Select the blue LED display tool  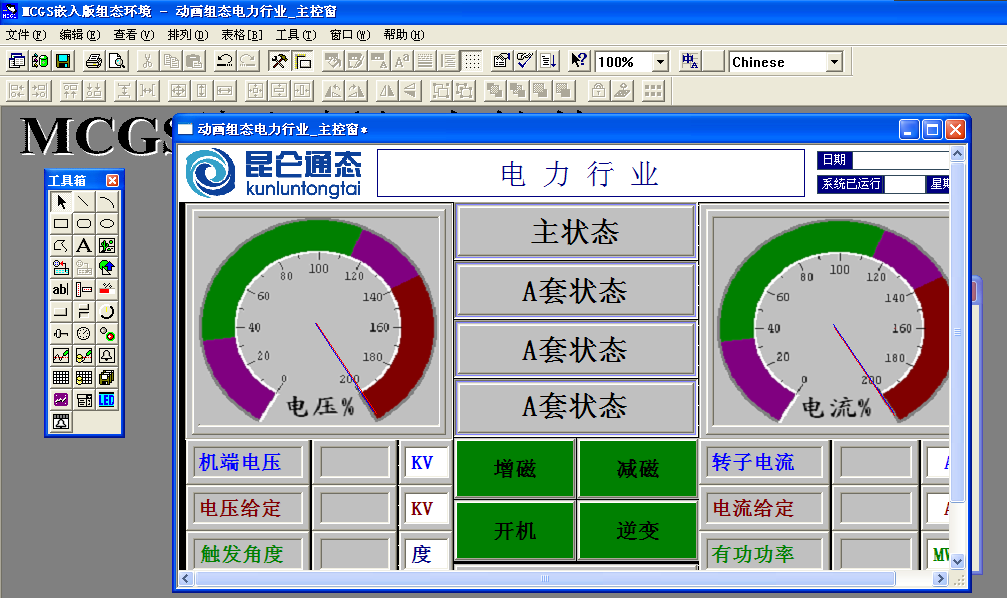(x=107, y=400)
